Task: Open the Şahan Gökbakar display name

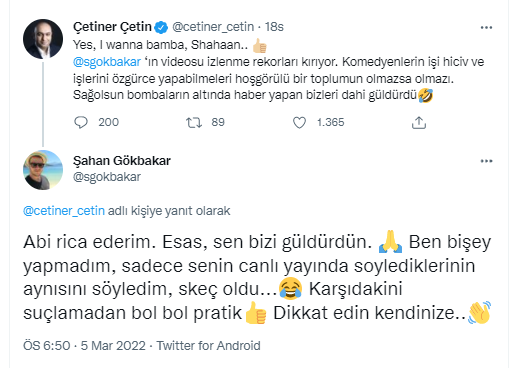Action: coord(122,161)
